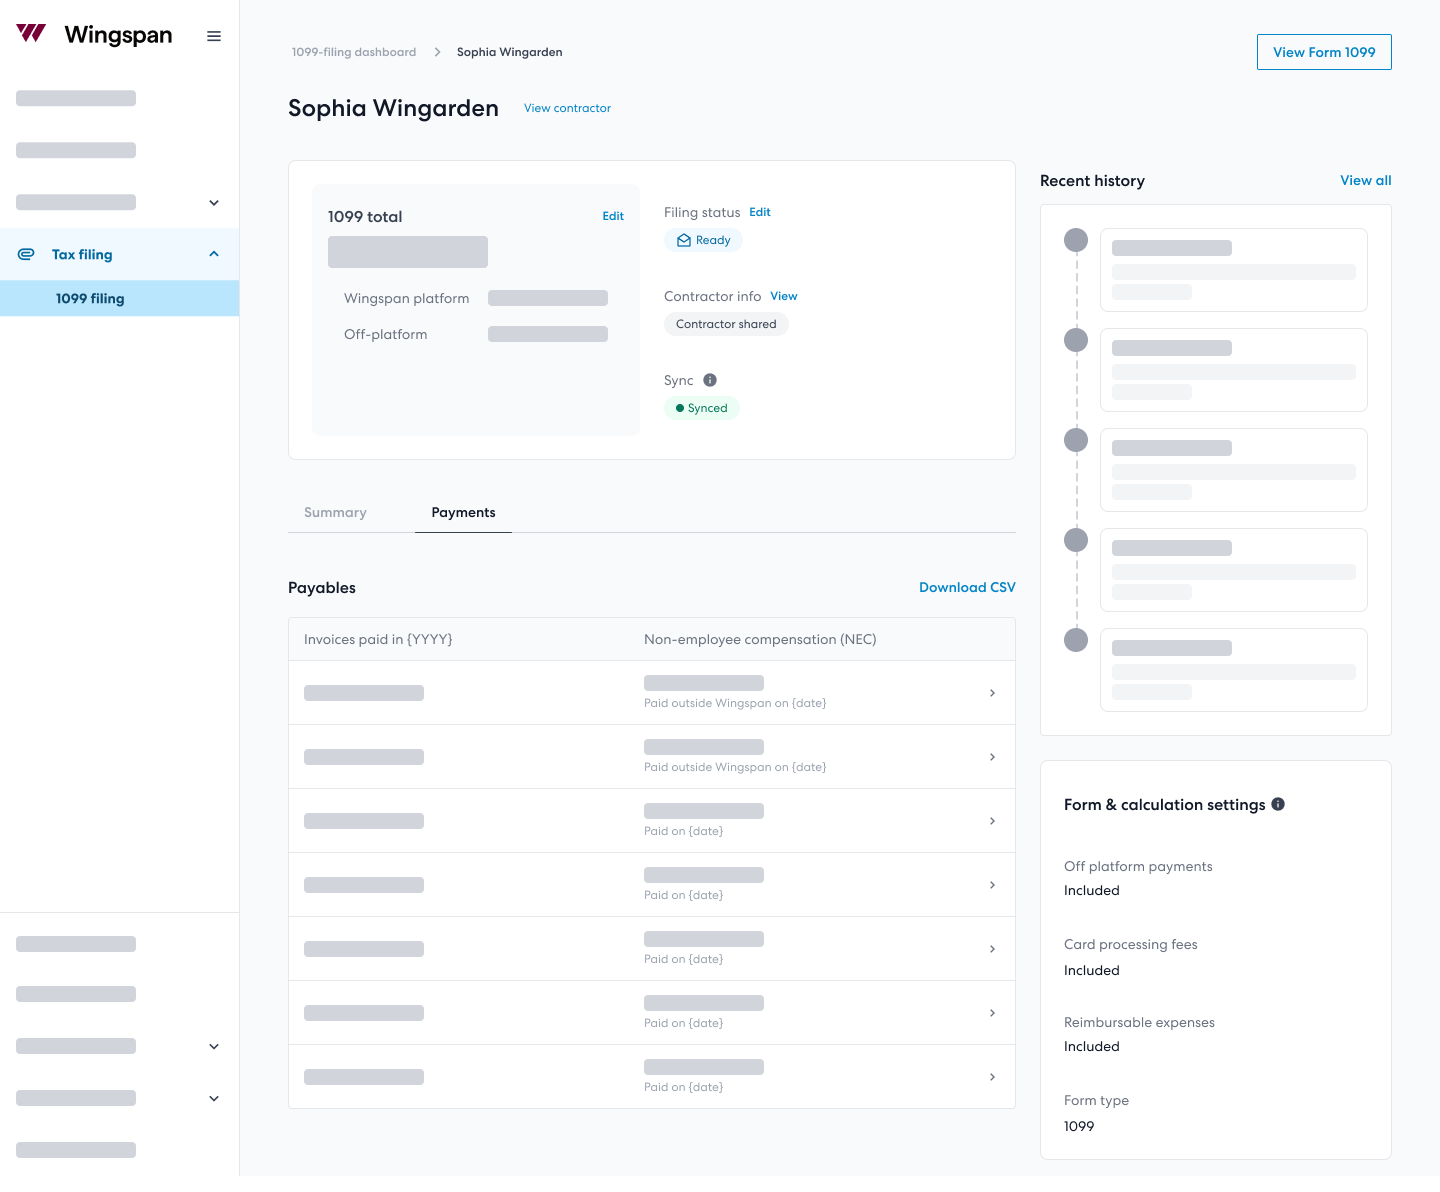Click the Off-platform label
This screenshot has width=1440, height=1192.
(385, 334)
